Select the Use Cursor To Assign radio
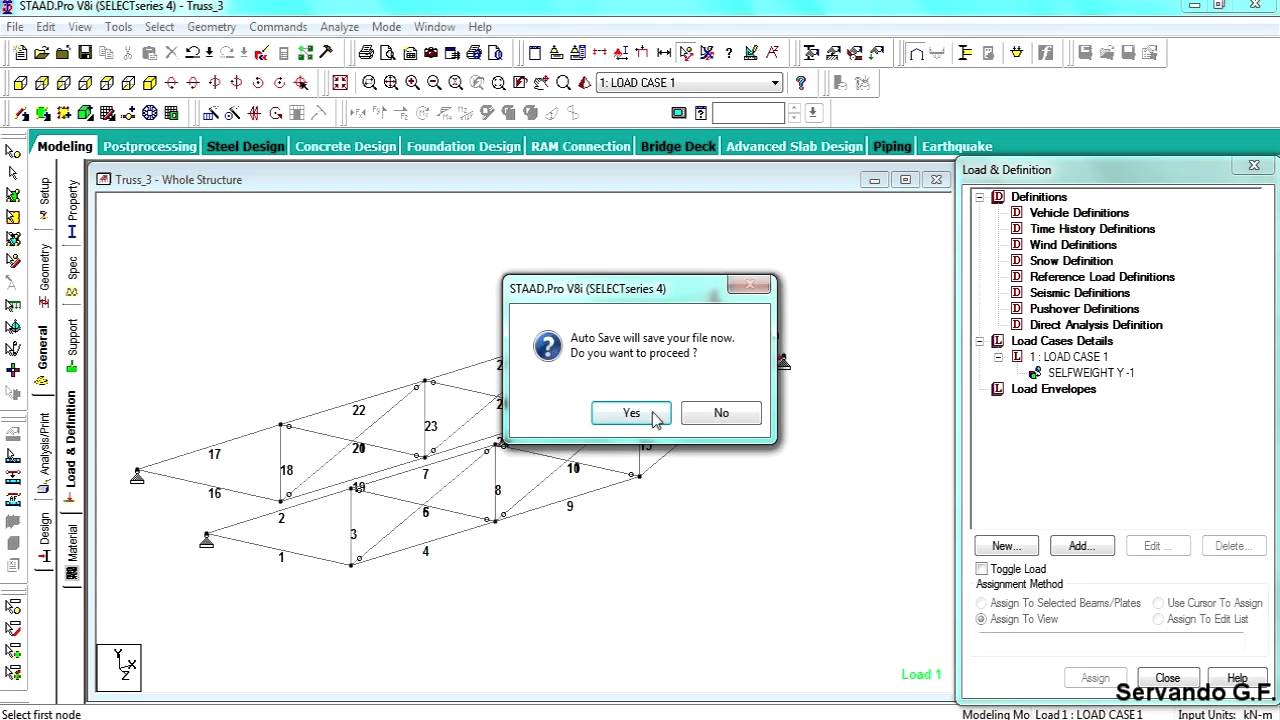 point(1158,603)
